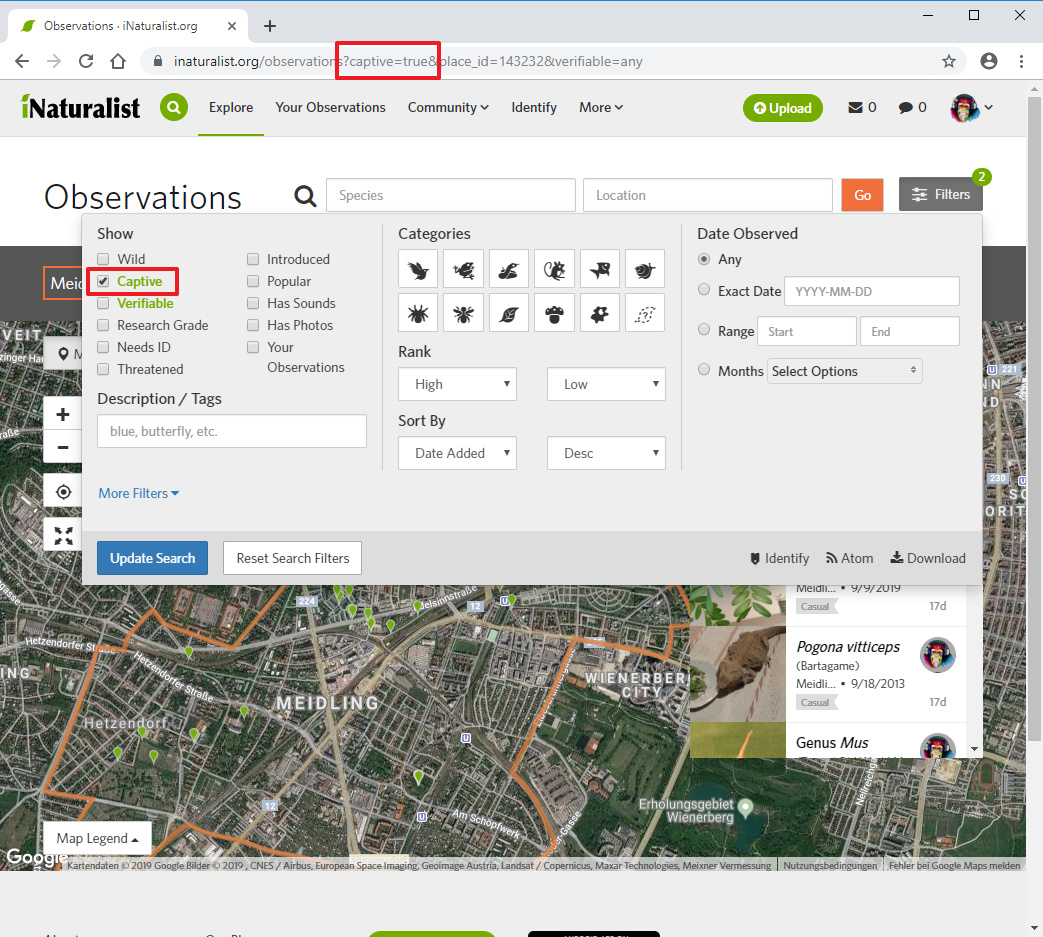Click Reset Search Filters
The image size is (1043, 937).
pos(293,558)
